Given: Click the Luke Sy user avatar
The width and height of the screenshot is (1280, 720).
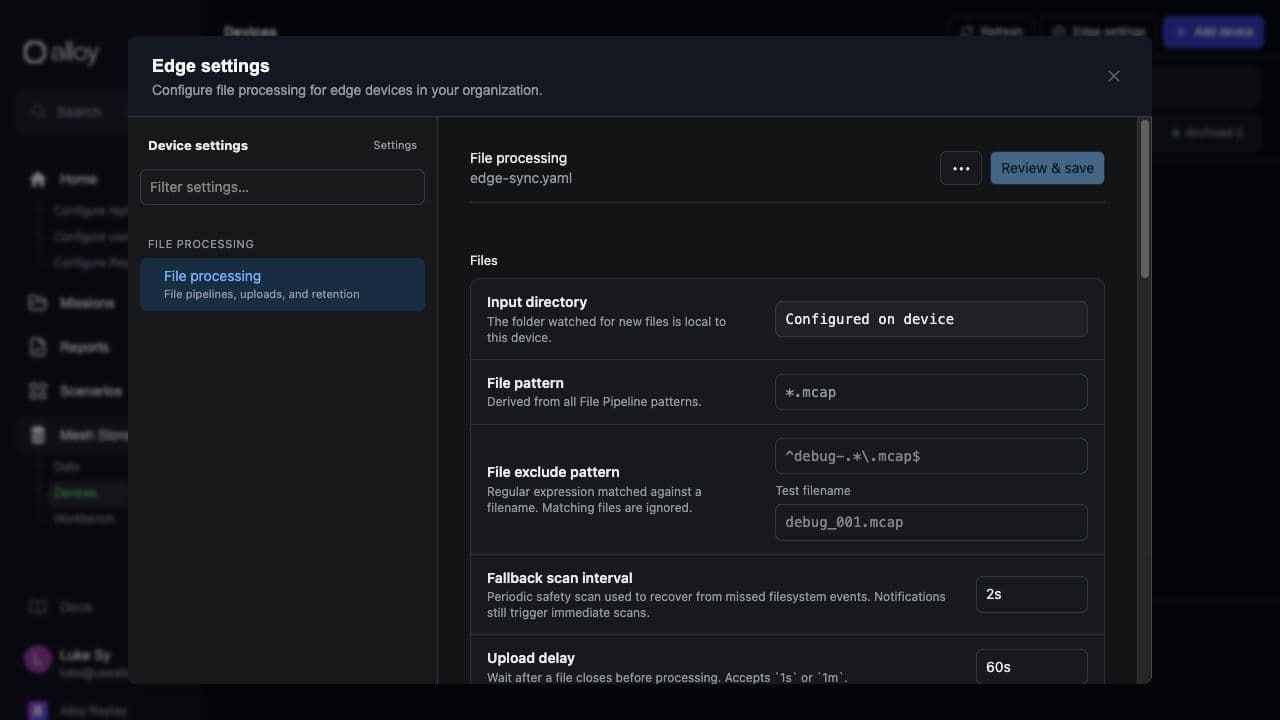Looking at the screenshot, I should click(x=38, y=659).
